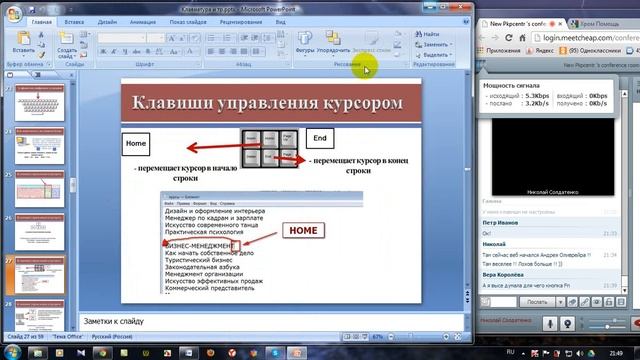Open the Дизайн ribbon tab
This screenshot has height=360, width=640.
pos(107,22)
